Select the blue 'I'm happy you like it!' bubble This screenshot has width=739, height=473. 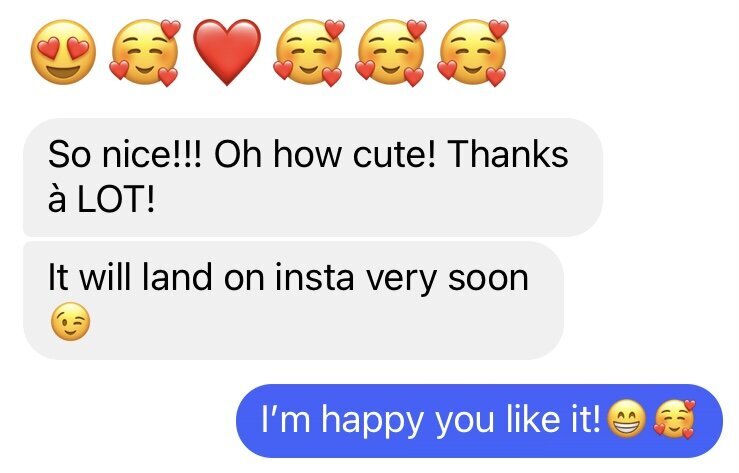479,421
